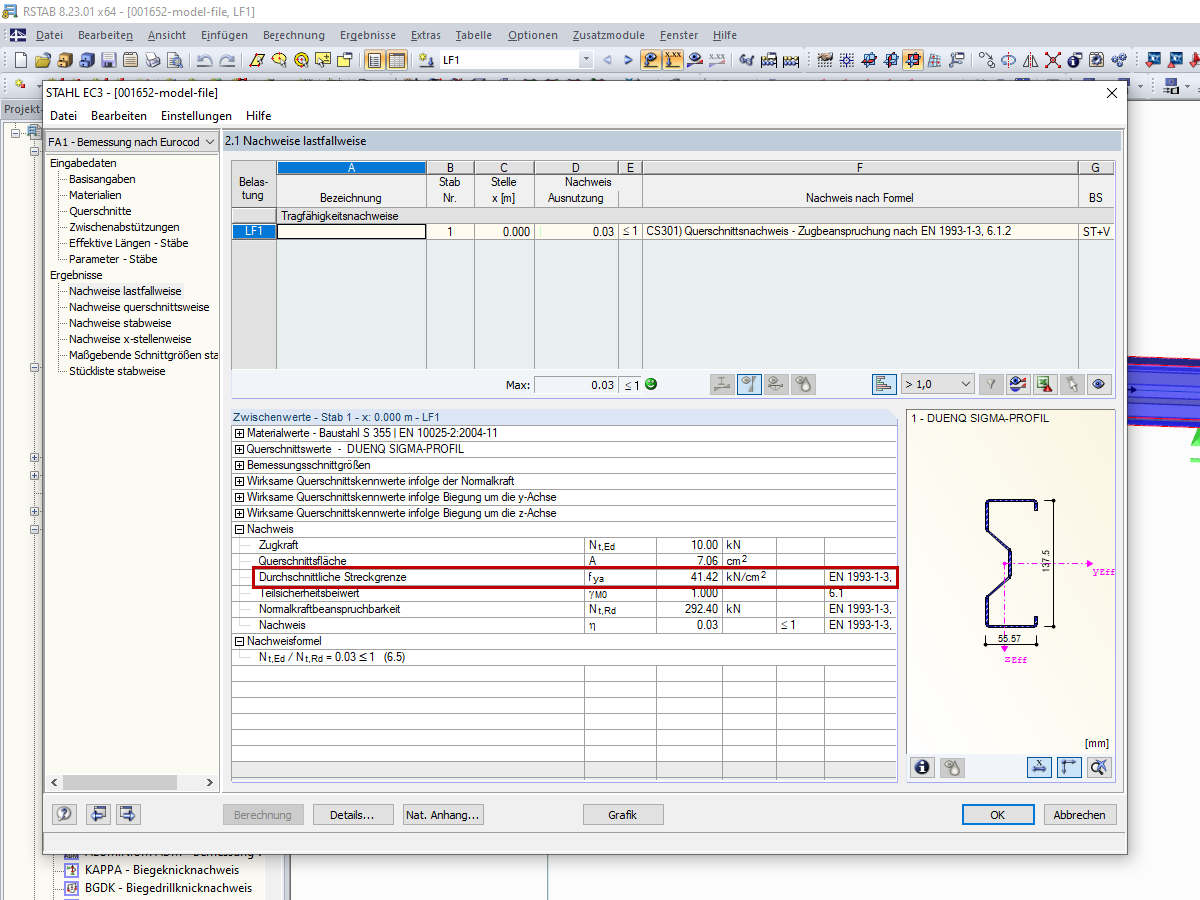Click the save icon in main toolbar
This screenshot has width=1200, height=900.
click(108, 60)
